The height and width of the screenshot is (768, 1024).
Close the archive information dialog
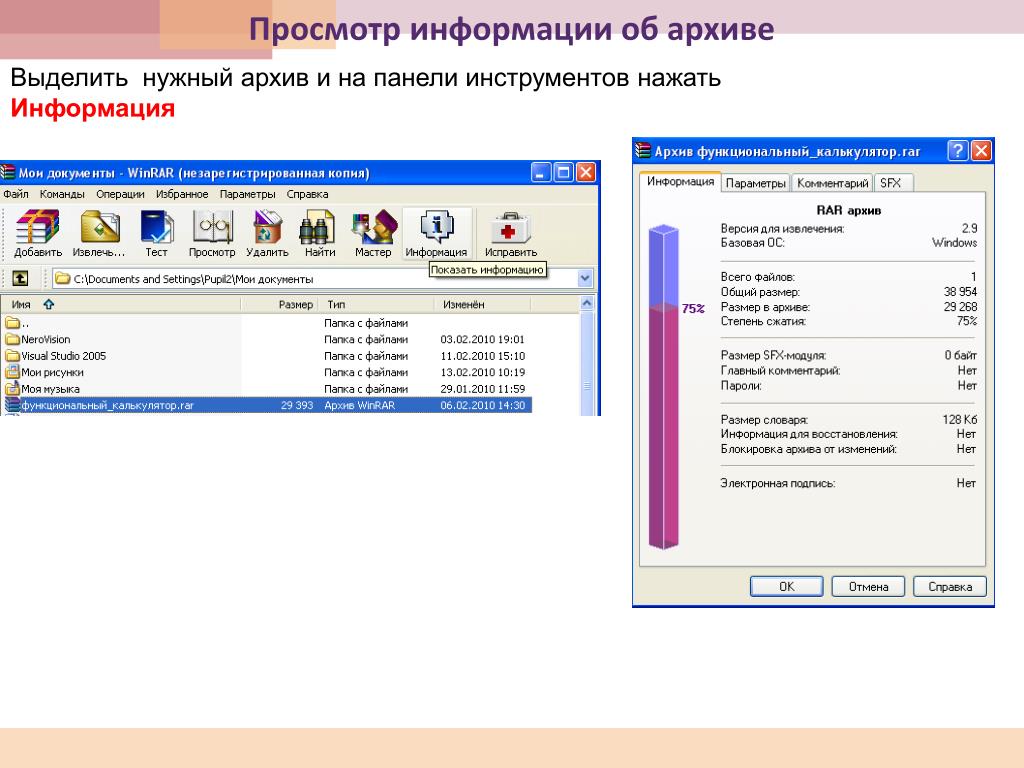[982, 152]
